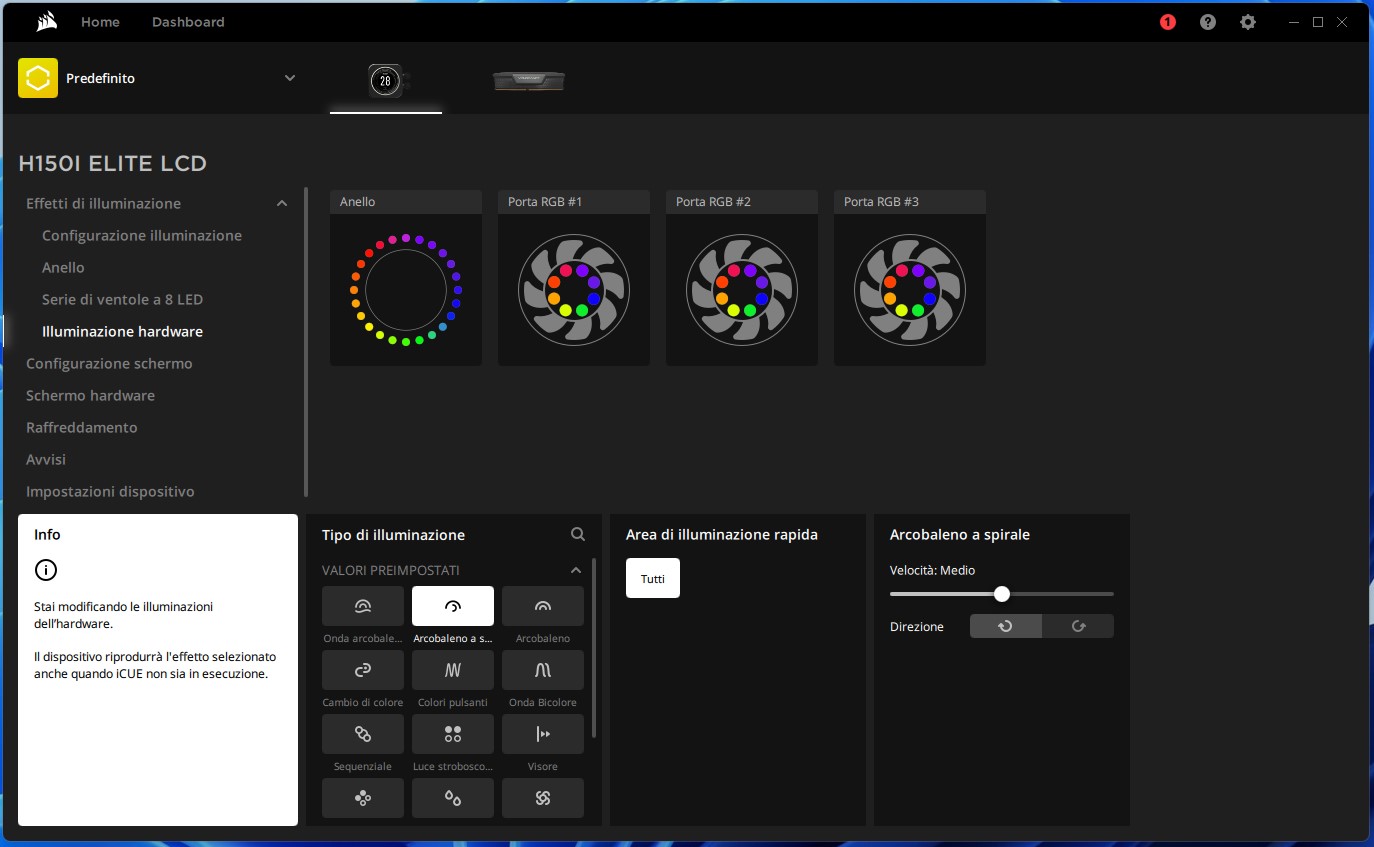The image size is (1374, 847).
Task: Open the Avvisi section
Action: 46,459
